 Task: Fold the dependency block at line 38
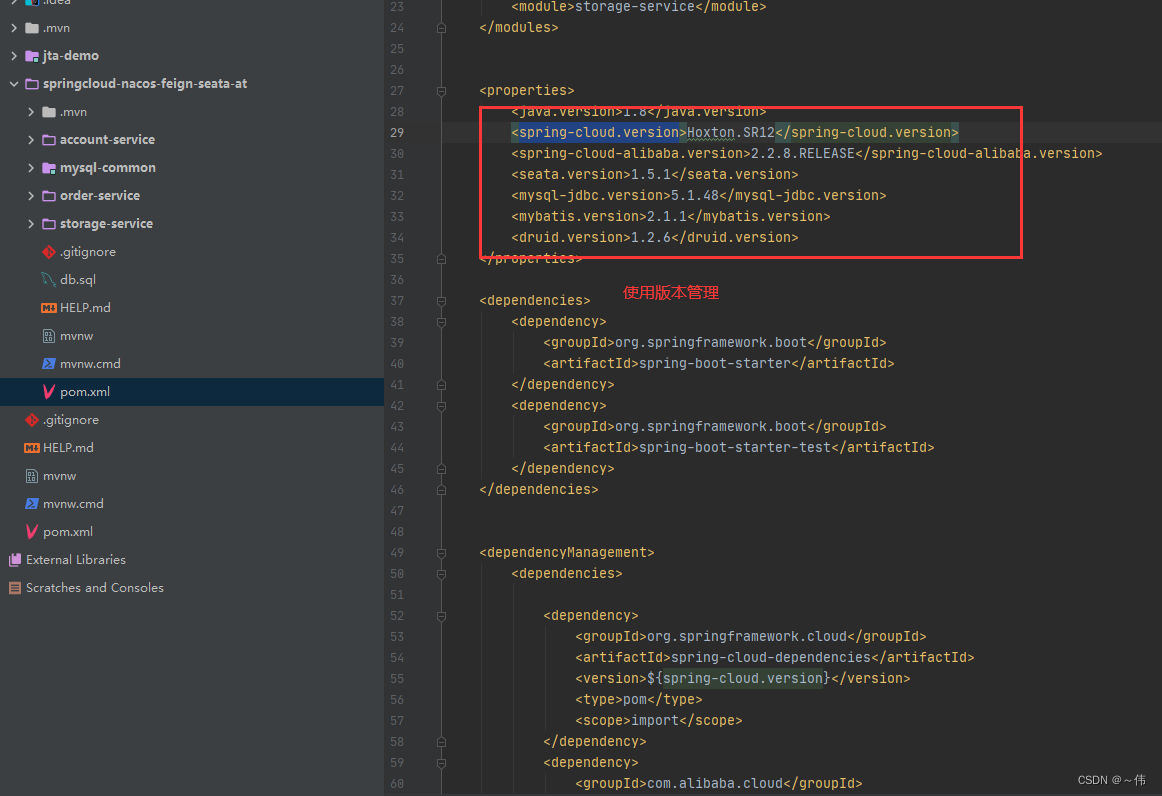click(441, 322)
